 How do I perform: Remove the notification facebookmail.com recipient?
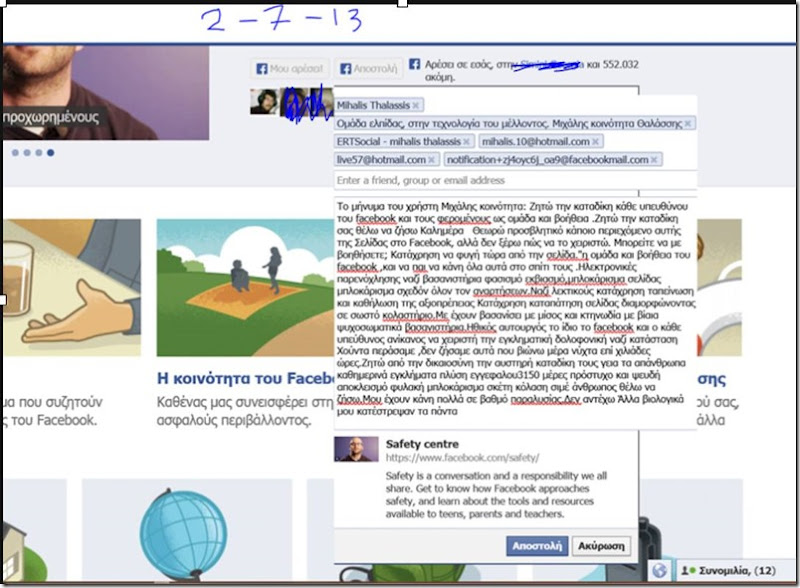[654, 160]
